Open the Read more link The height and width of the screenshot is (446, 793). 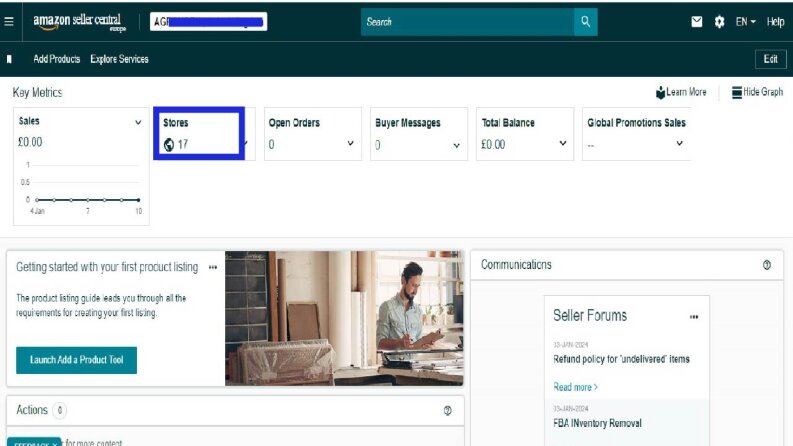click(x=576, y=387)
